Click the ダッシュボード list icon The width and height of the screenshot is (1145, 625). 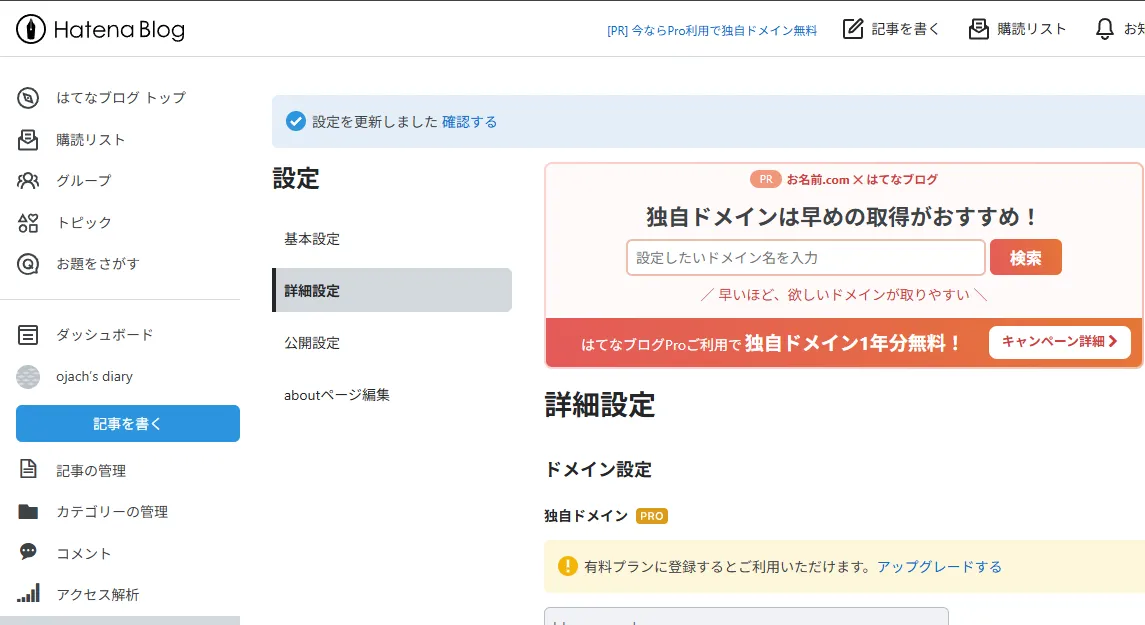tap(28, 335)
